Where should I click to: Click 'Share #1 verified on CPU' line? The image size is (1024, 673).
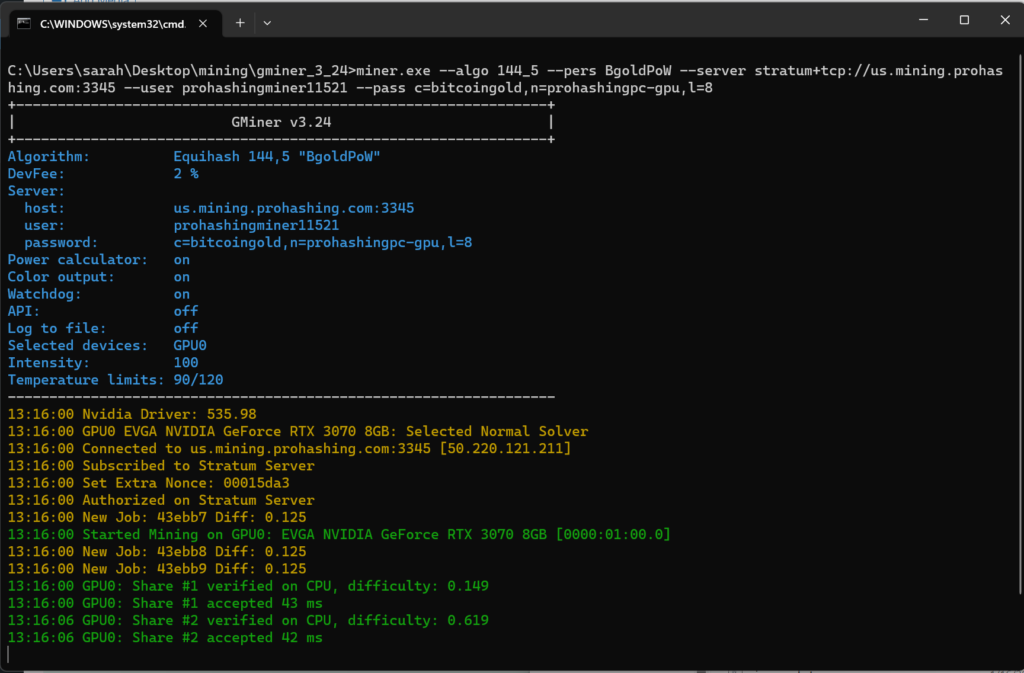(248, 586)
